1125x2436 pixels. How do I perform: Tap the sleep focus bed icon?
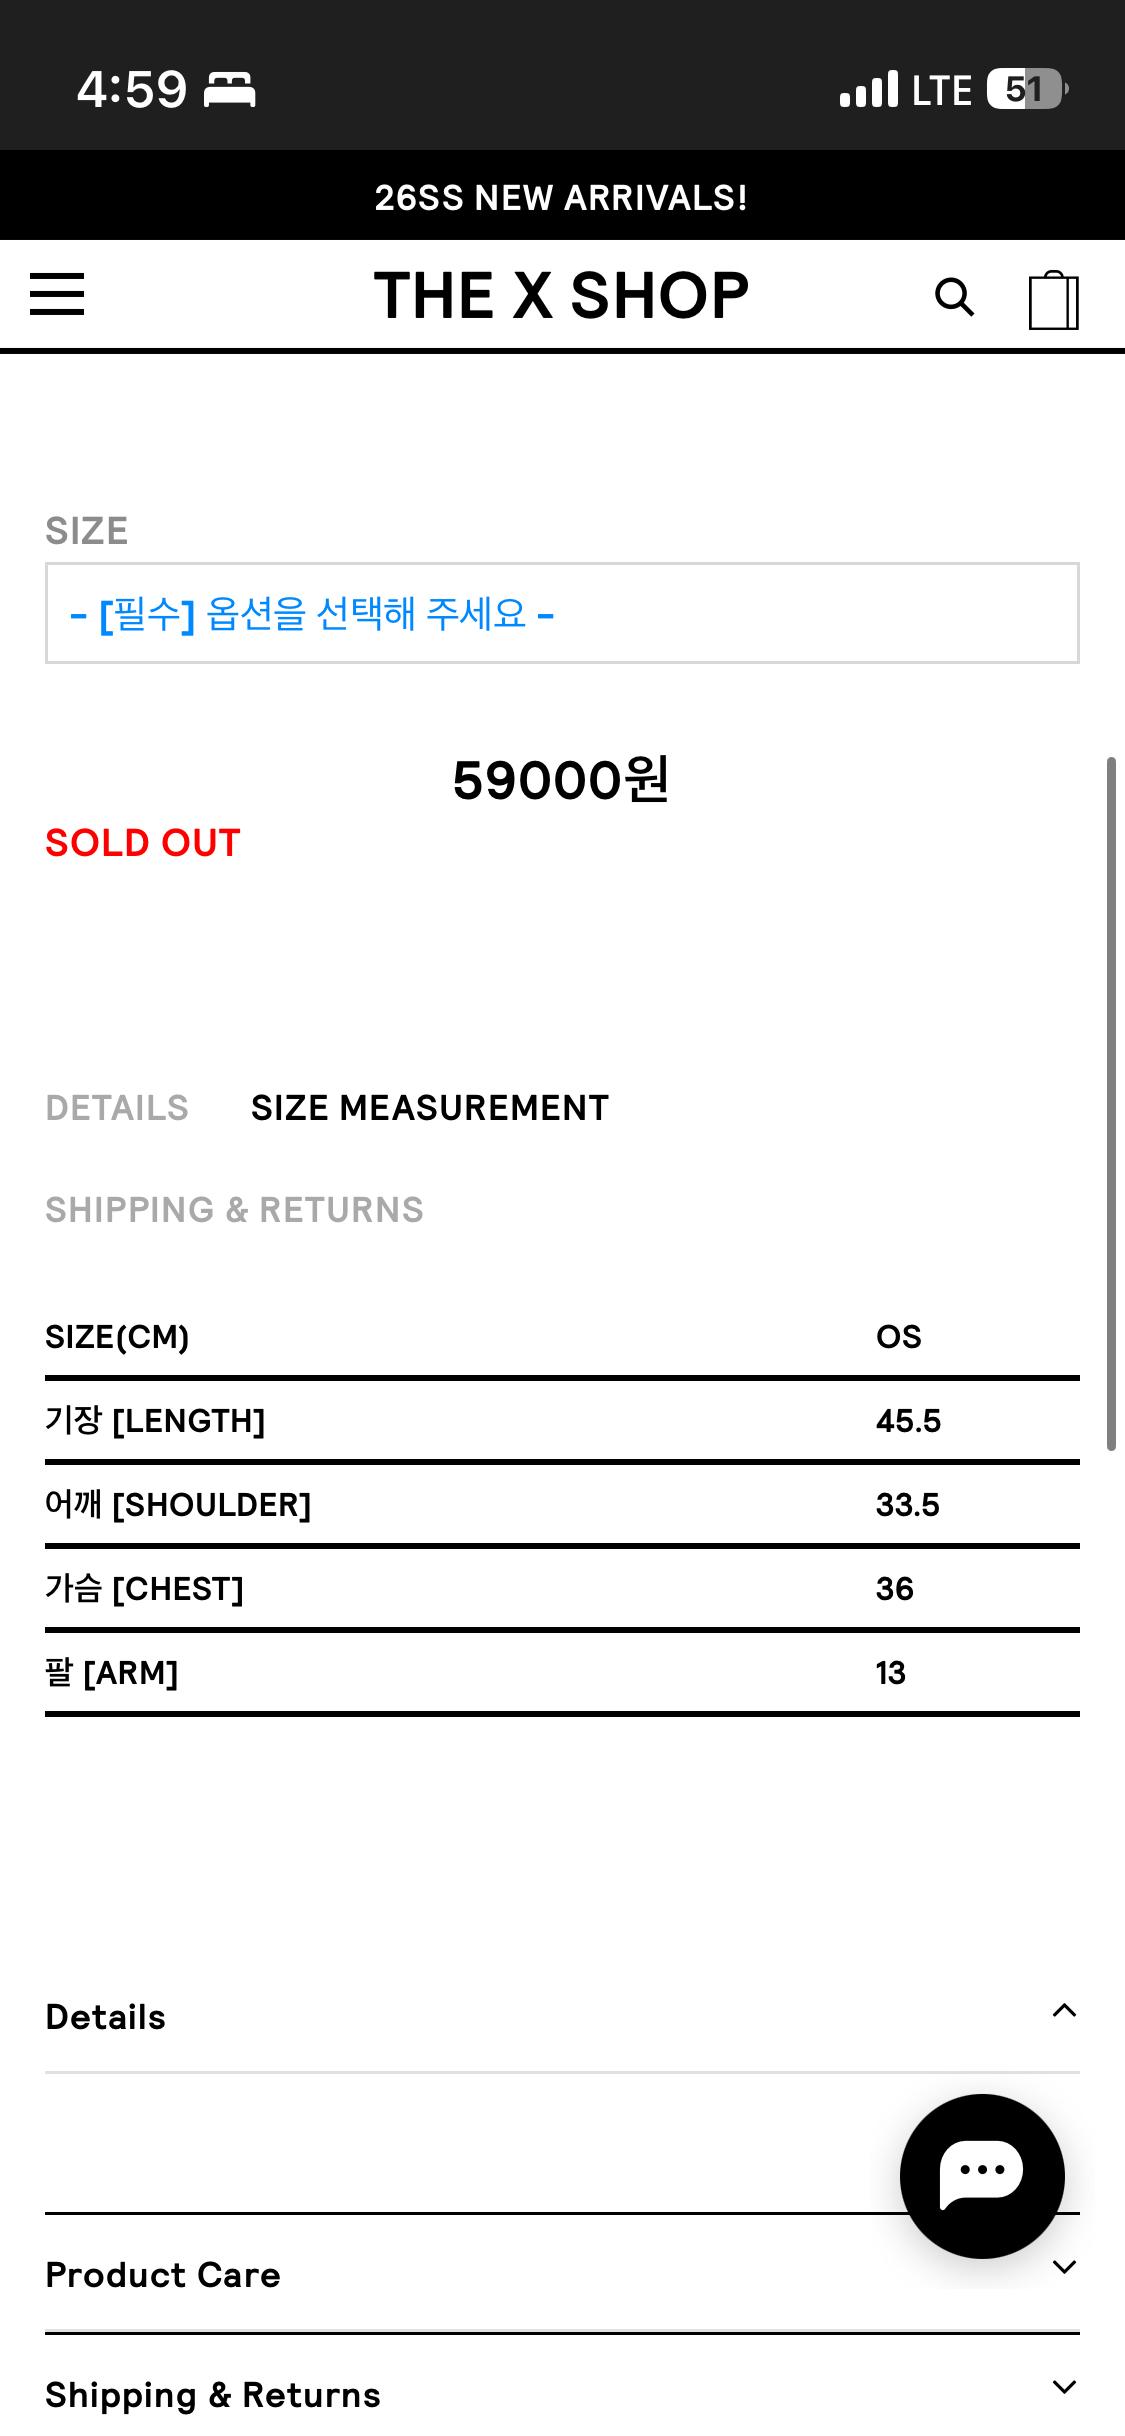[230, 90]
